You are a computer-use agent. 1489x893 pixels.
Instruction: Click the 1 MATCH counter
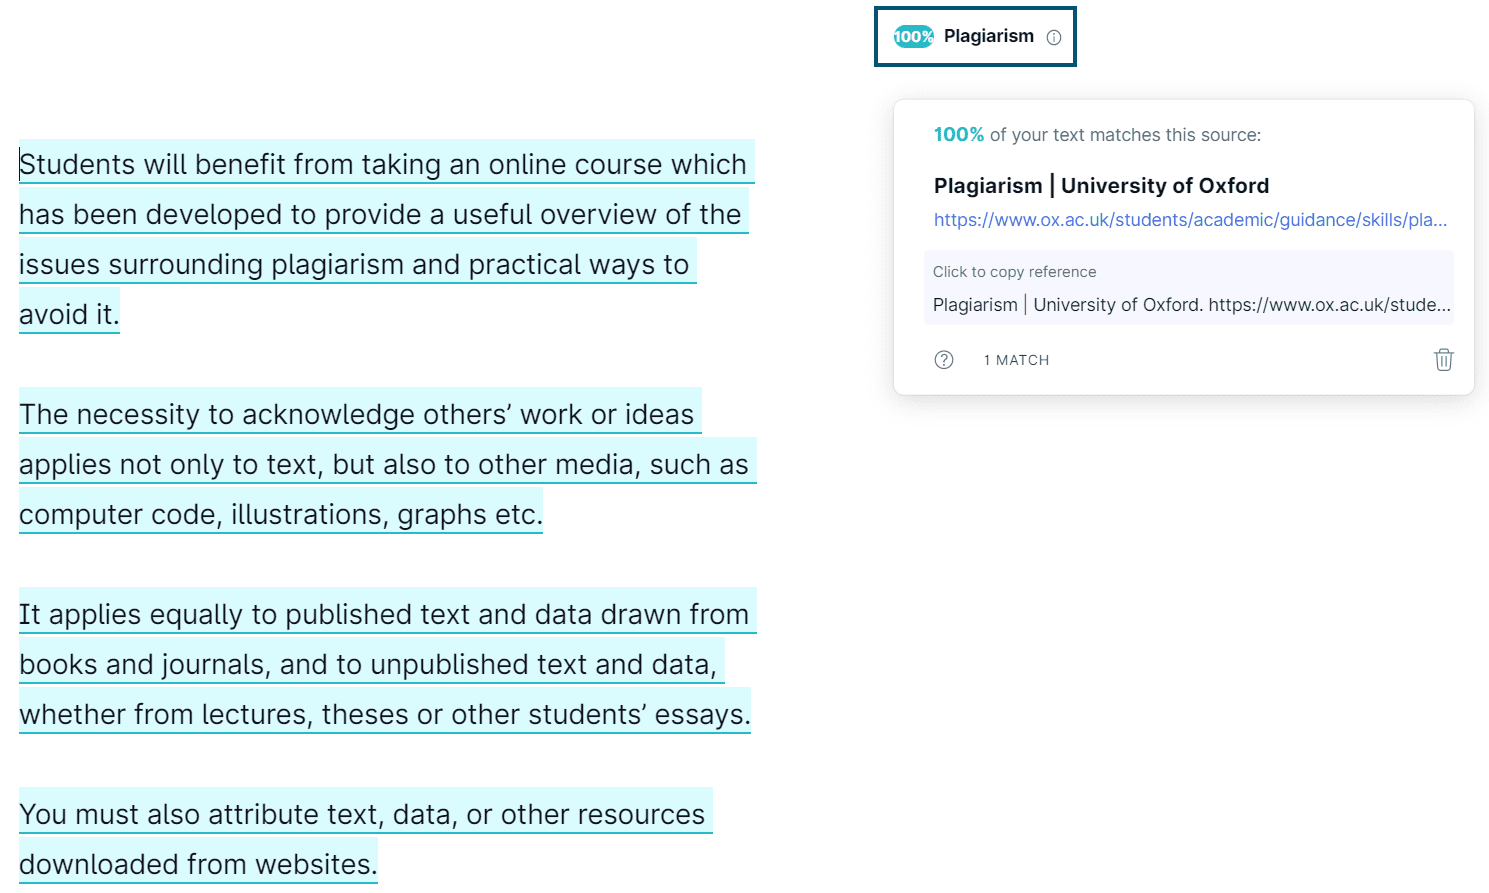1016,359
